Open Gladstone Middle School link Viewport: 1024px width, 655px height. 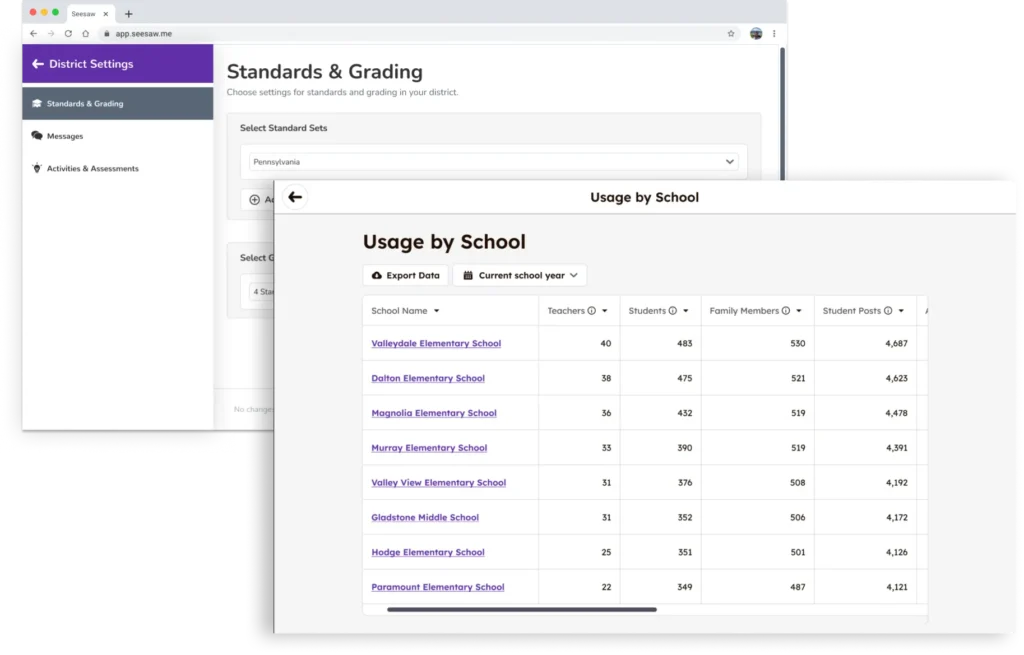425,517
